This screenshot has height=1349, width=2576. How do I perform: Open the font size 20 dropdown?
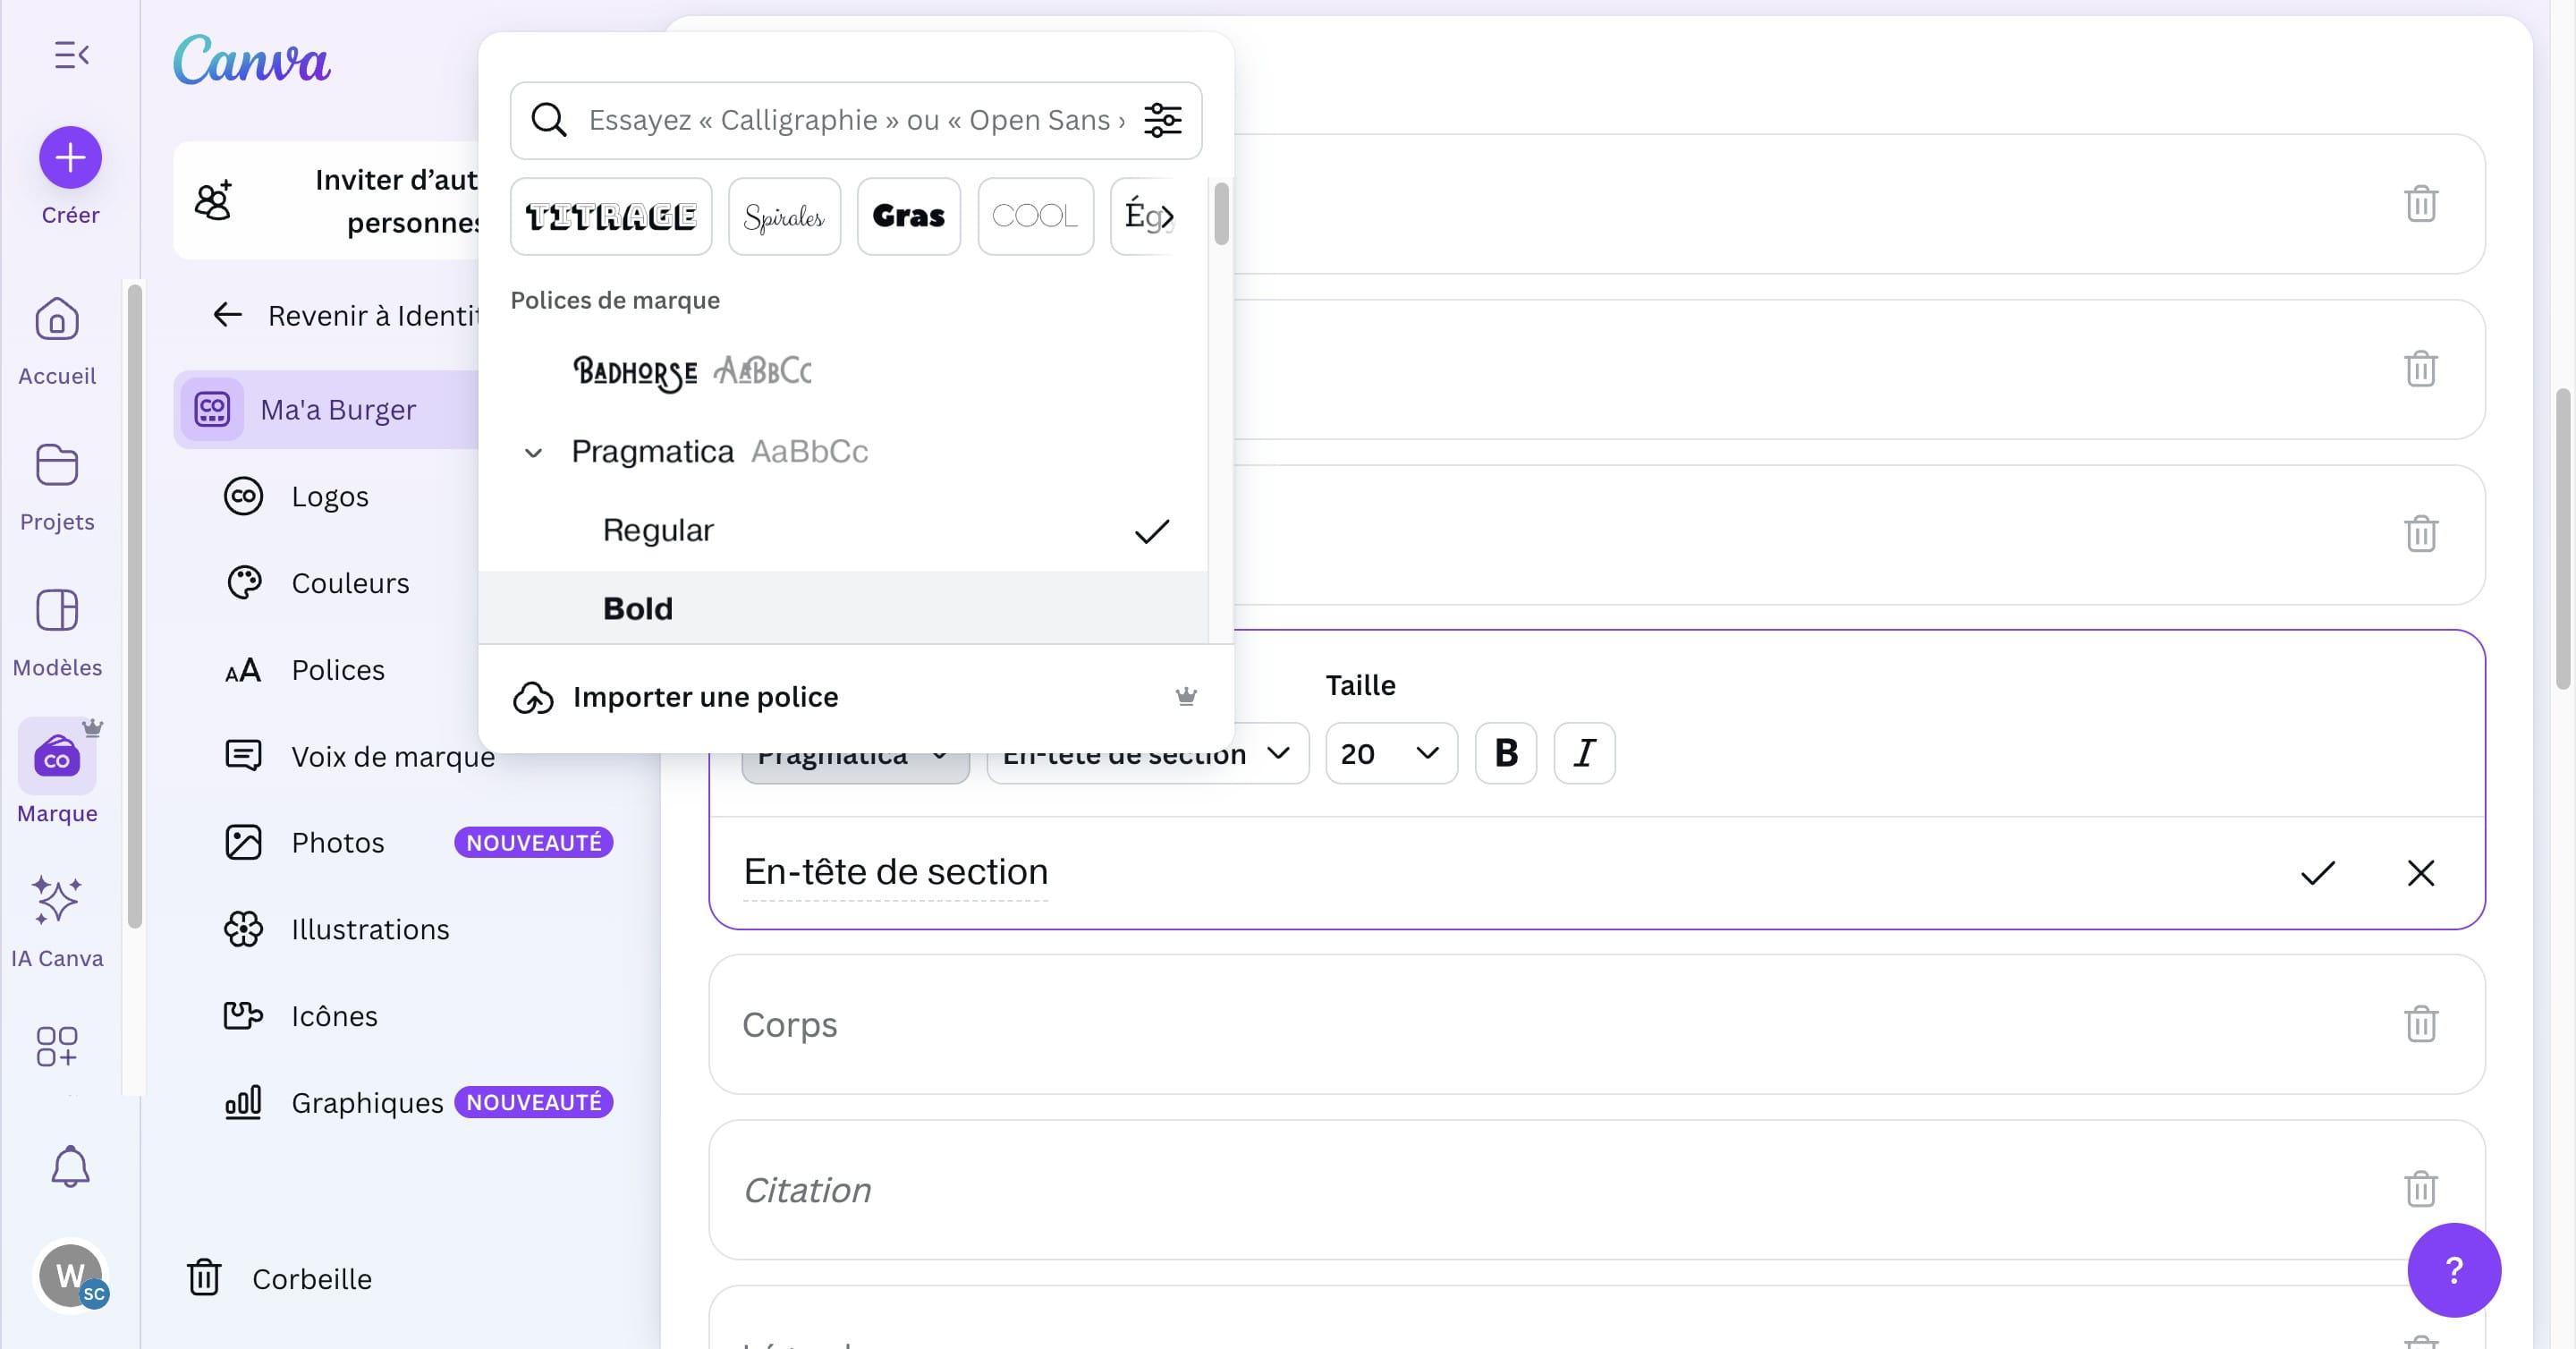pos(1390,753)
